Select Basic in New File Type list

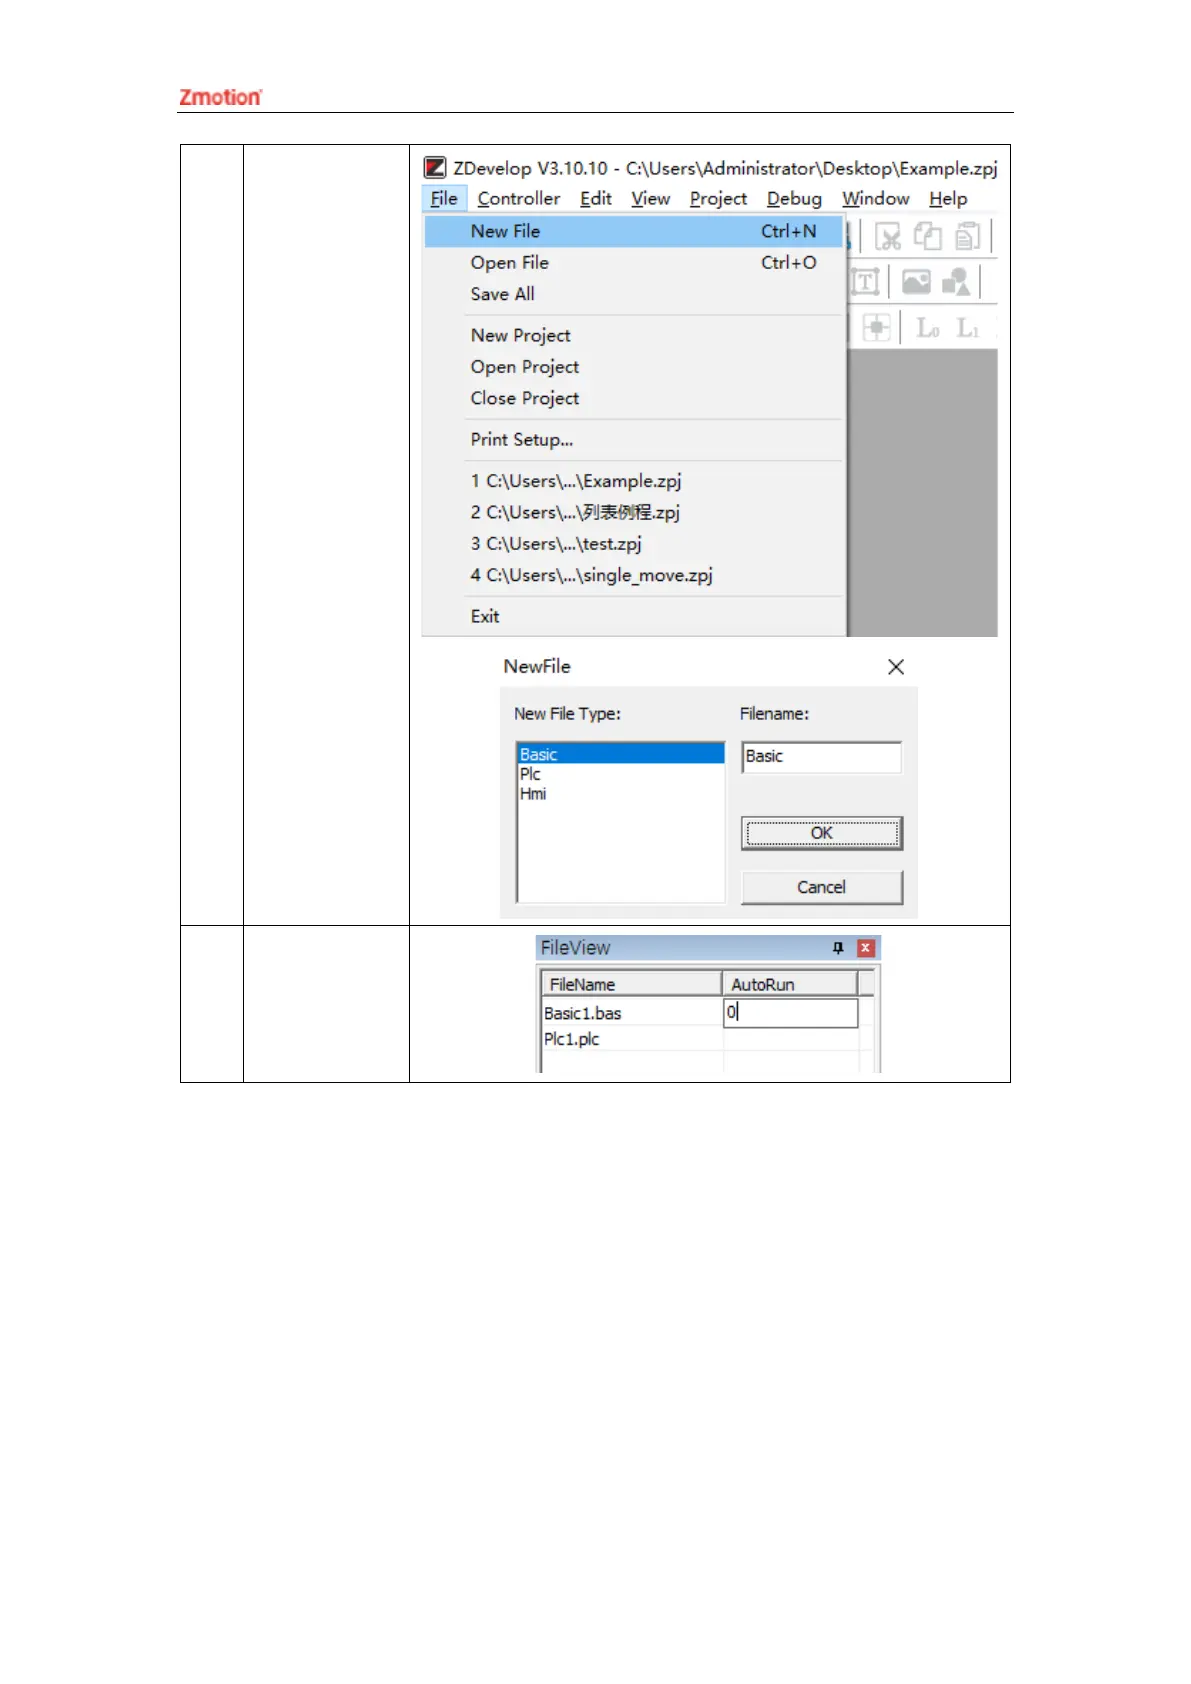621,754
